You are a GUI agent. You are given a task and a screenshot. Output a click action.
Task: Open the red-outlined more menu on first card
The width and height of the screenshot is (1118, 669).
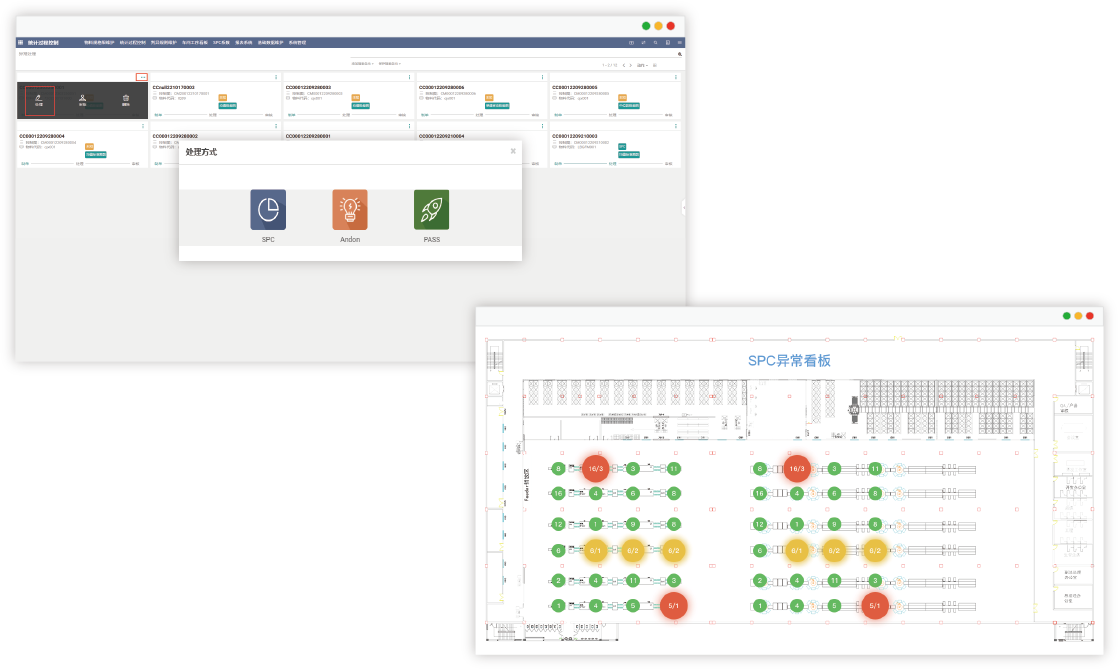click(x=142, y=77)
